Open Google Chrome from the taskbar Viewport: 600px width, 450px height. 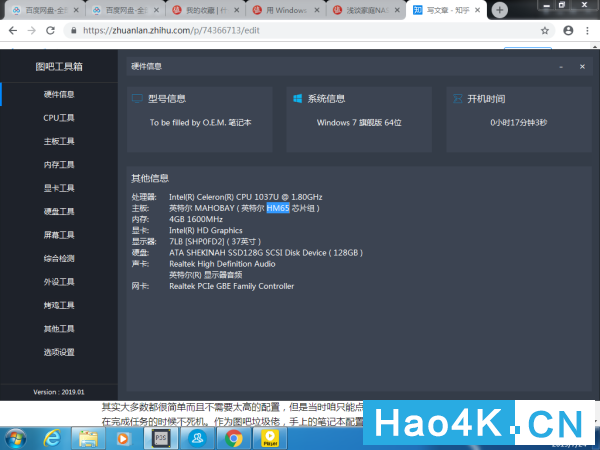pyautogui.click(x=233, y=439)
